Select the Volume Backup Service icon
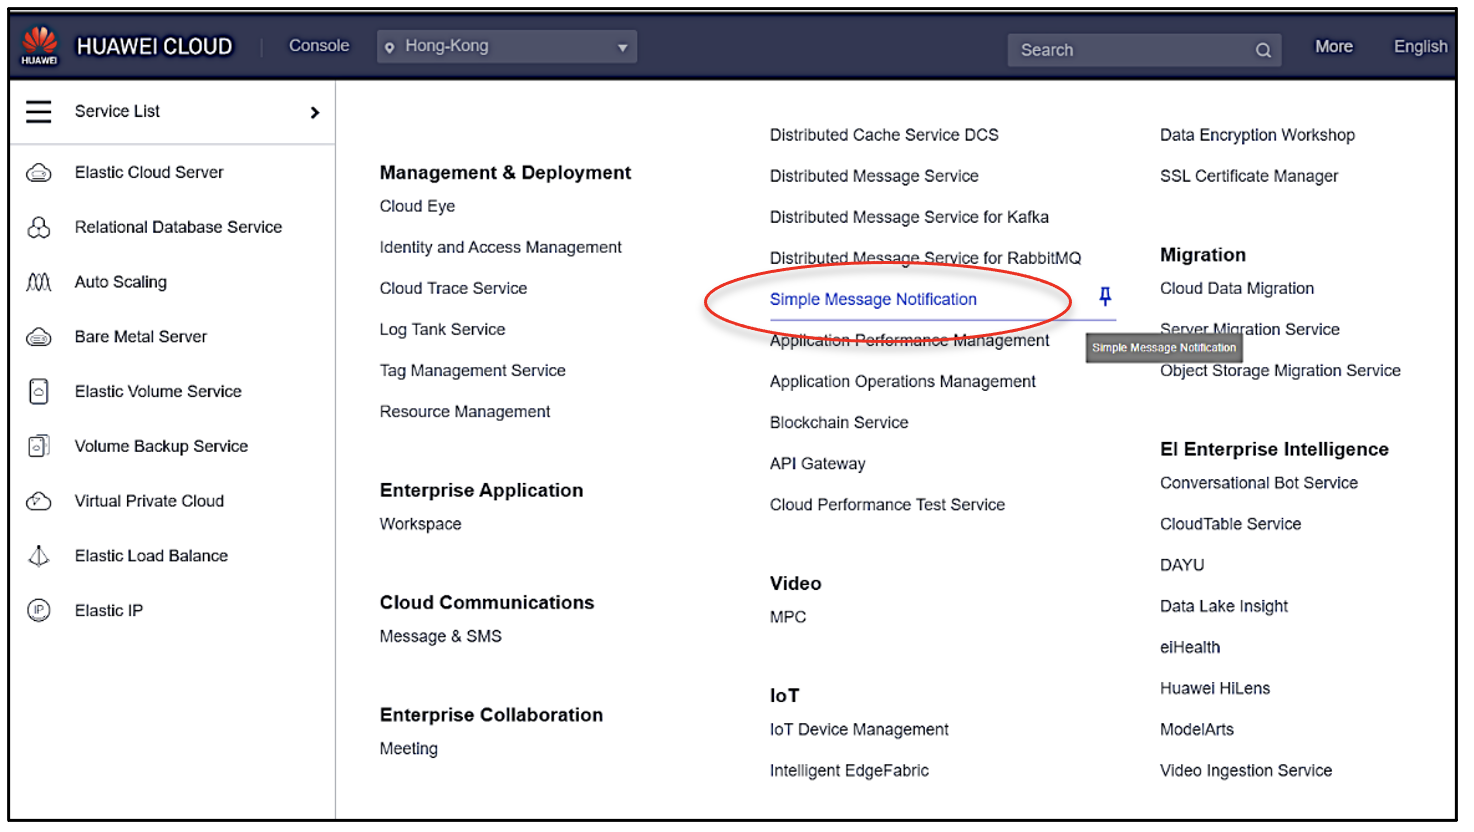Screen dimensions: 1474x832 (38, 446)
